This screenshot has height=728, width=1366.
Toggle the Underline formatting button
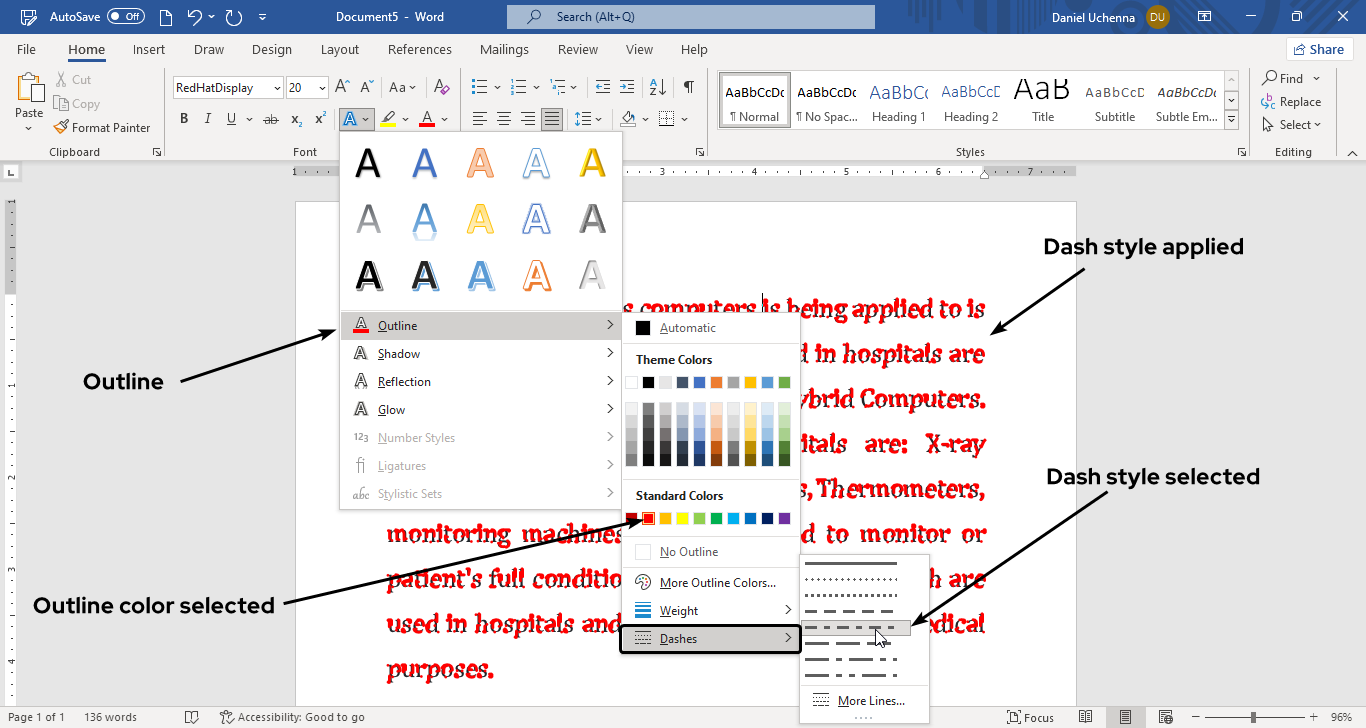point(232,119)
